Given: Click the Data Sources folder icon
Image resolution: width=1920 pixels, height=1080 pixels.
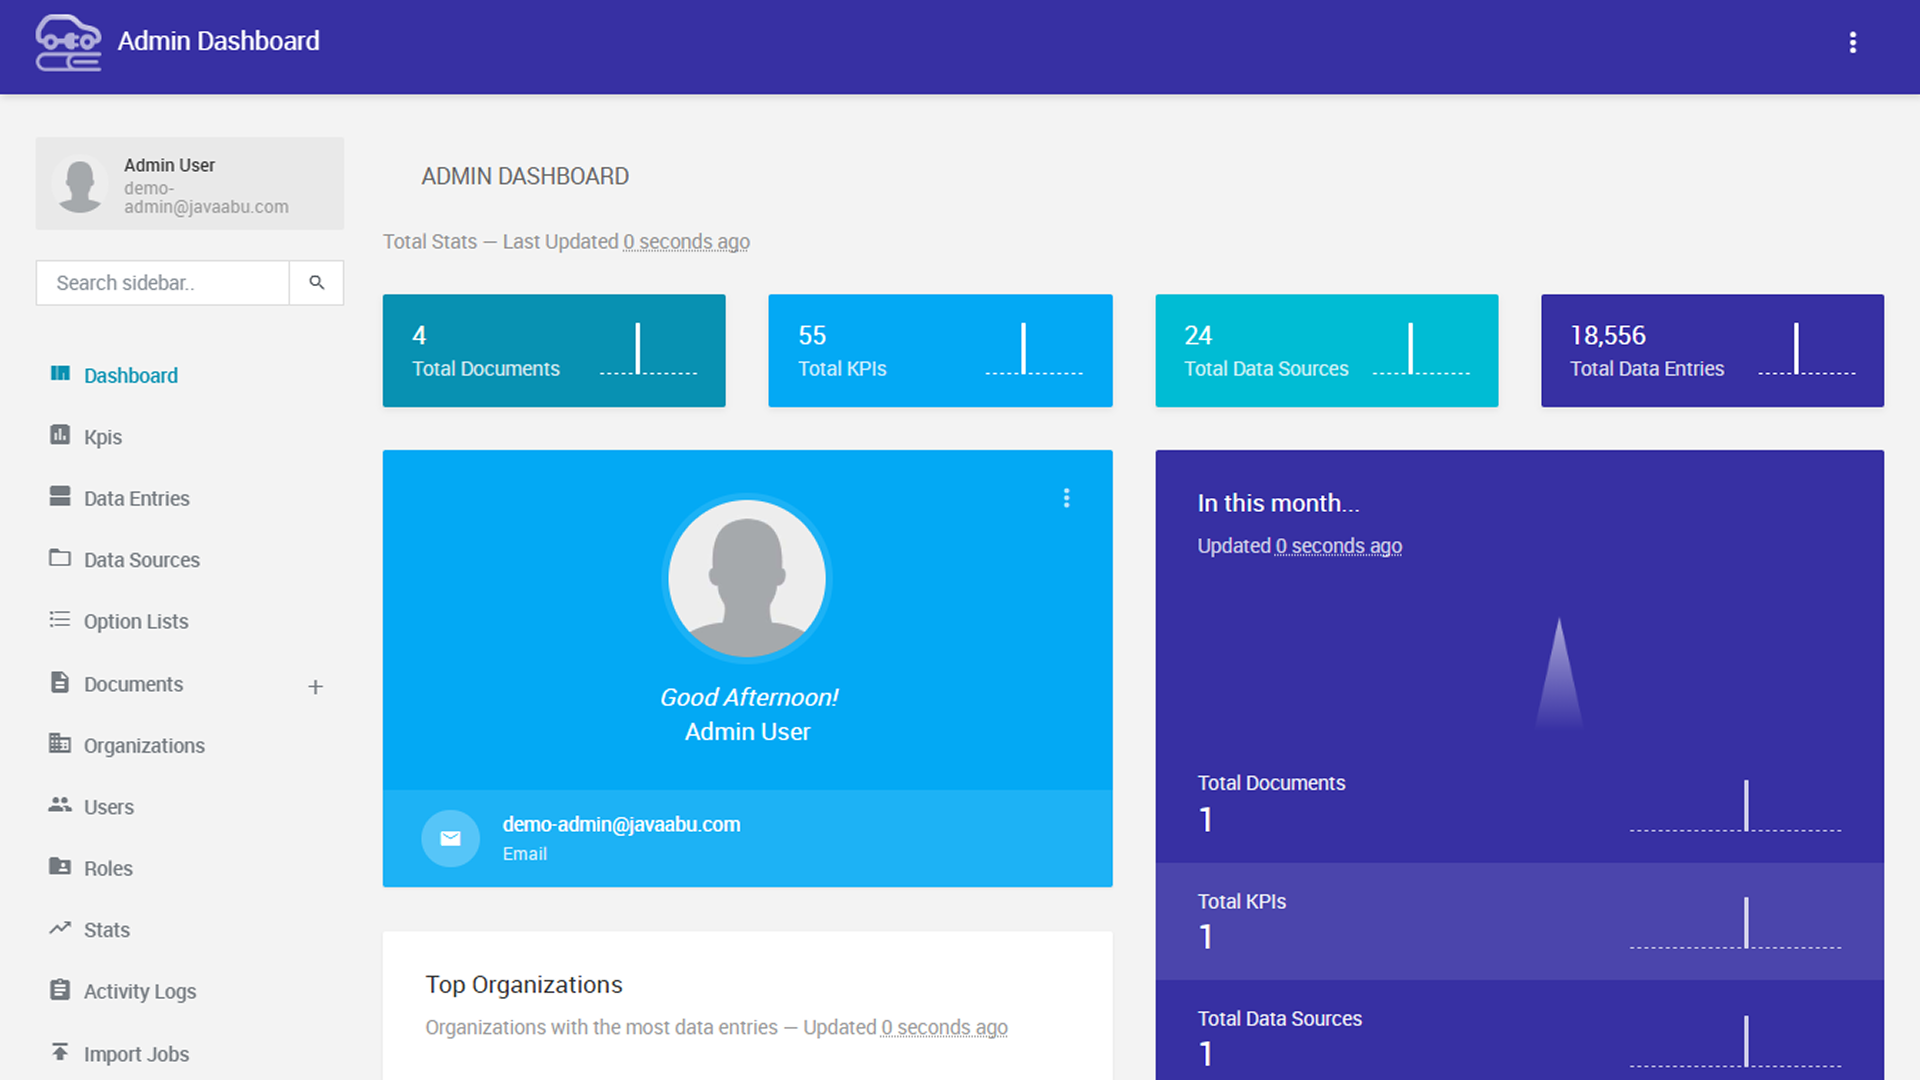Looking at the screenshot, I should click(60, 558).
